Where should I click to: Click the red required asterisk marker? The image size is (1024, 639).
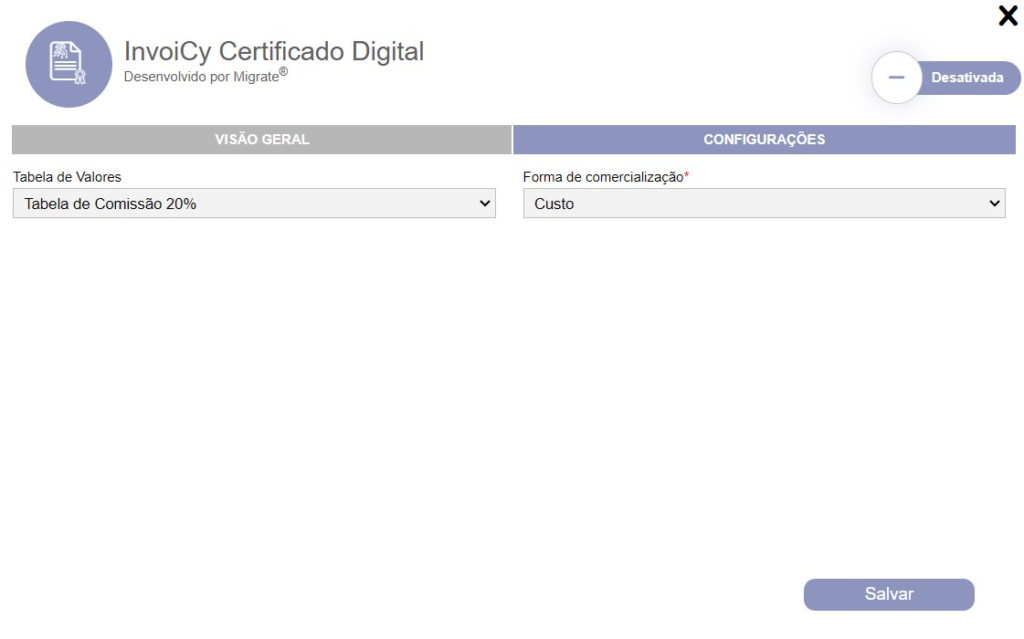687,176
